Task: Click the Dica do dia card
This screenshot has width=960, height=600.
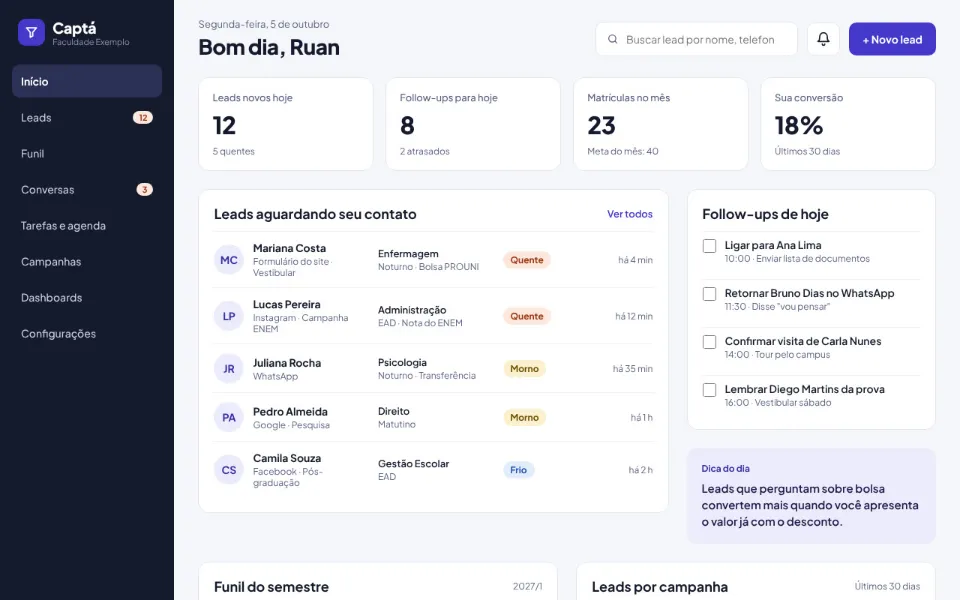Action: [x=811, y=496]
